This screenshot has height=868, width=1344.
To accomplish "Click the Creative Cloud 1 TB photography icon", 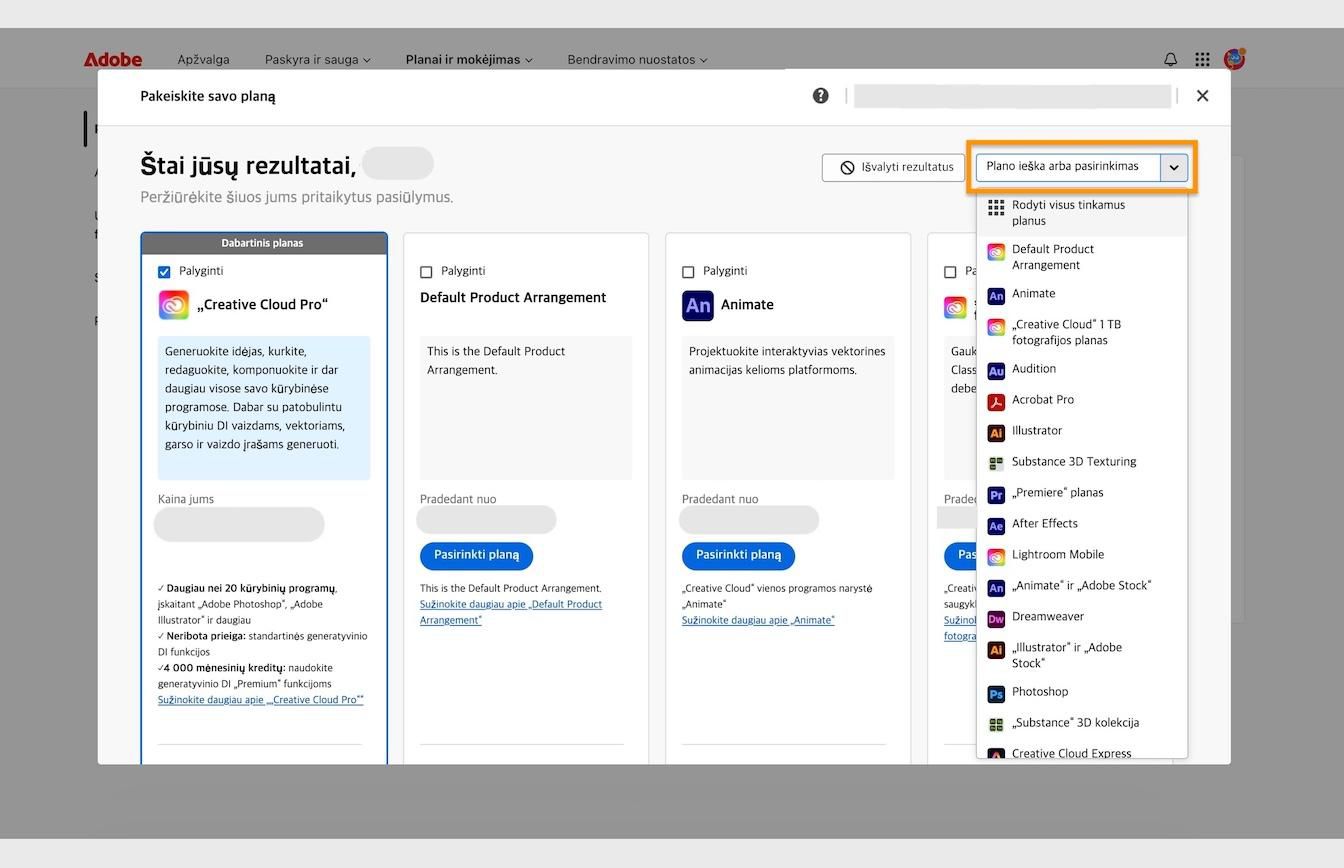I will 996,327.
